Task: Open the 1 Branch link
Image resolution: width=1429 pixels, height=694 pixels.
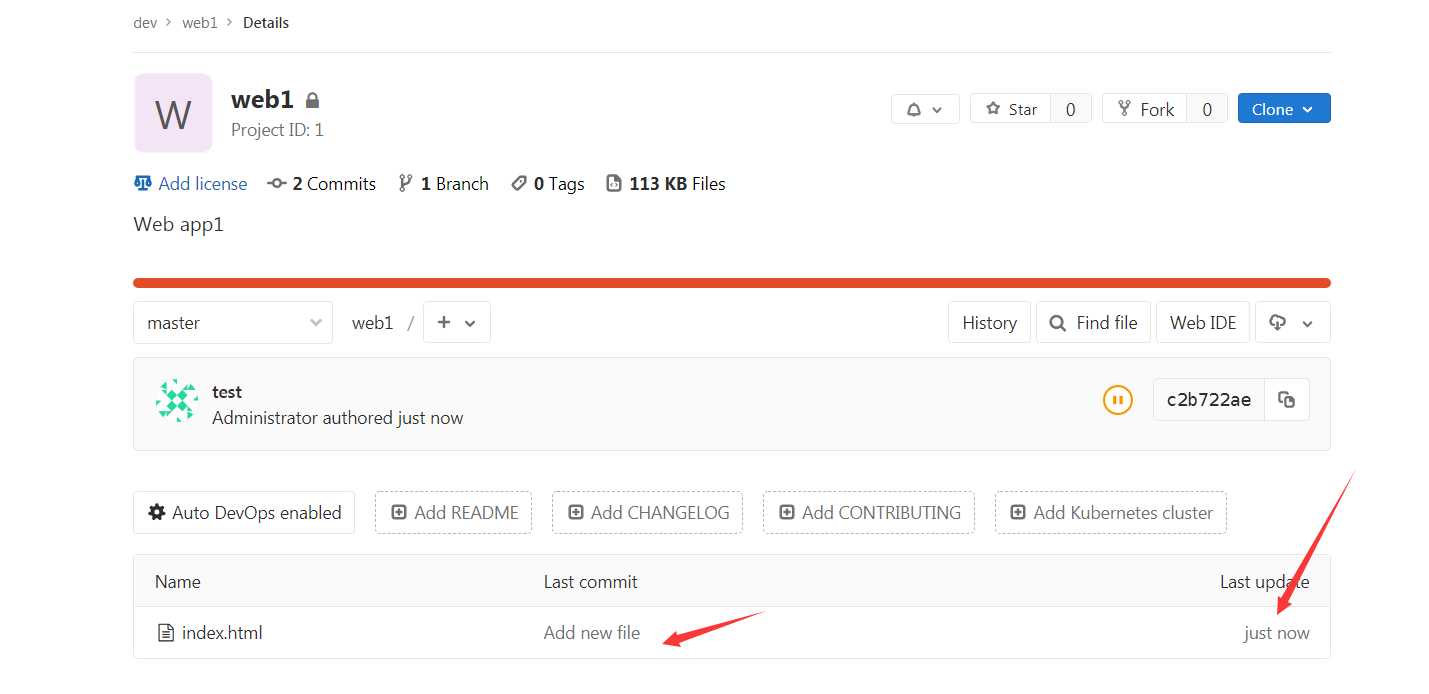Action: (443, 184)
